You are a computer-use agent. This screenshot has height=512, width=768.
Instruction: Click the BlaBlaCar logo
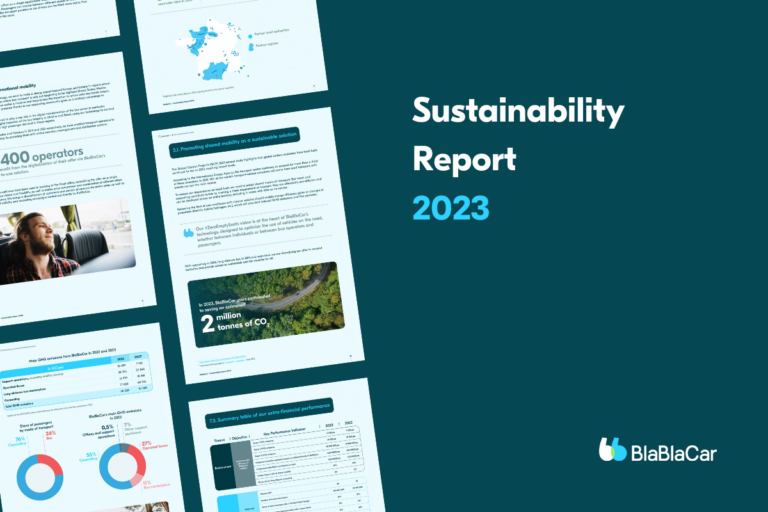pyautogui.click(x=657, y=450)
